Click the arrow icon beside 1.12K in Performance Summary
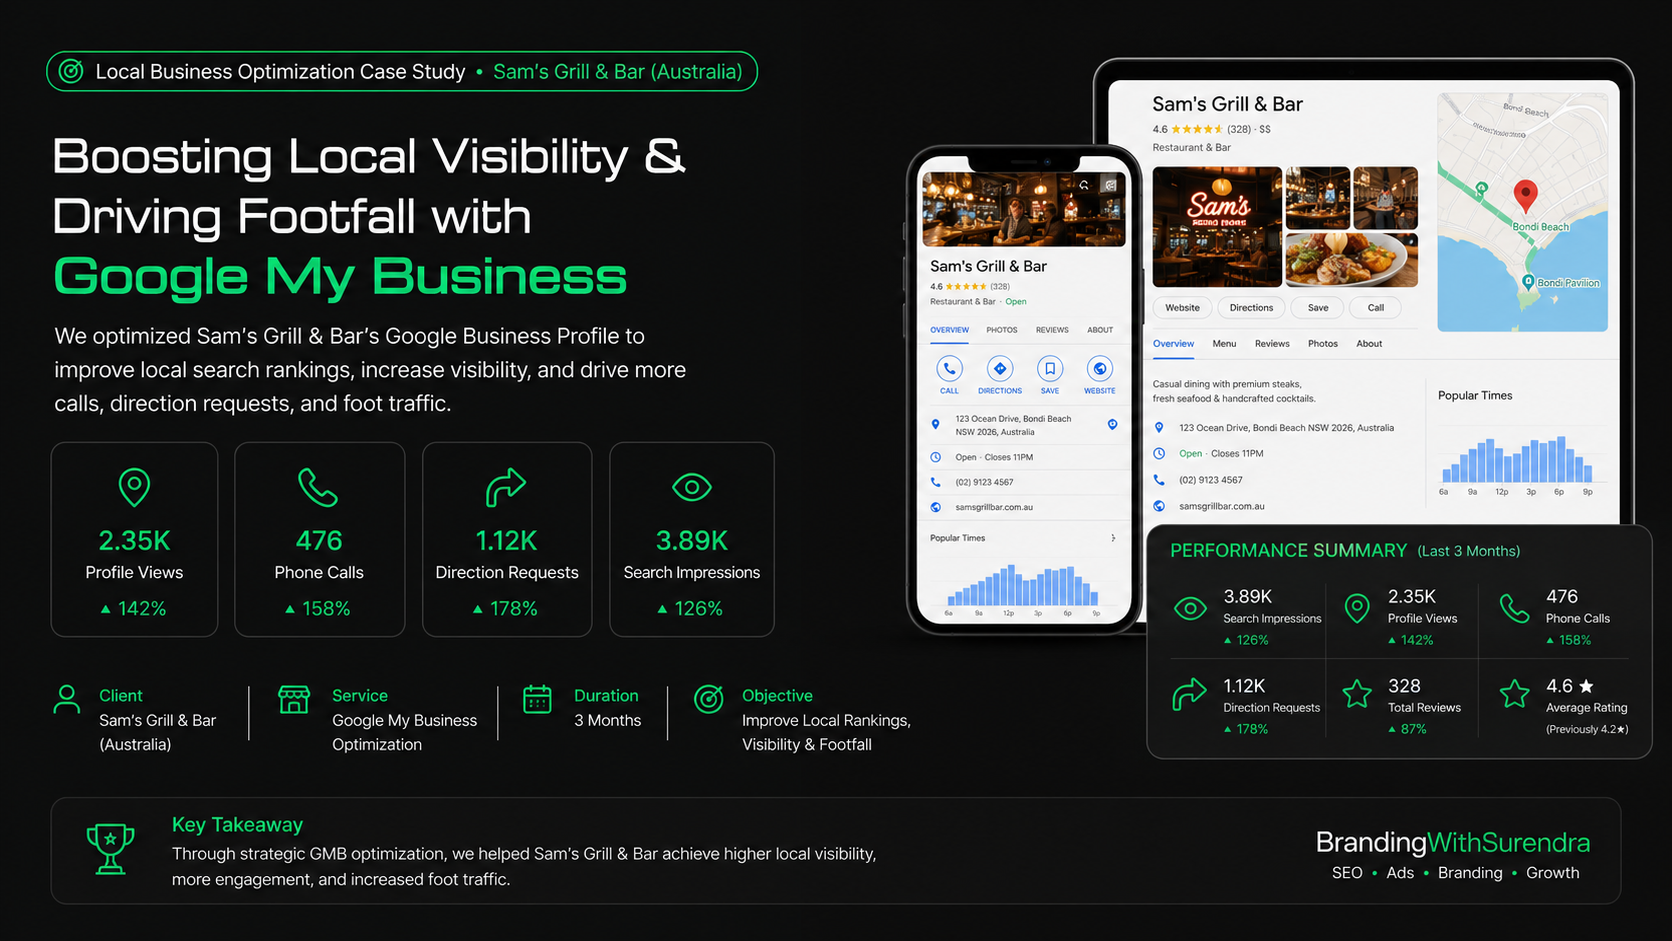Screen dimensions: 1672x941 (x=1189, y=694)
